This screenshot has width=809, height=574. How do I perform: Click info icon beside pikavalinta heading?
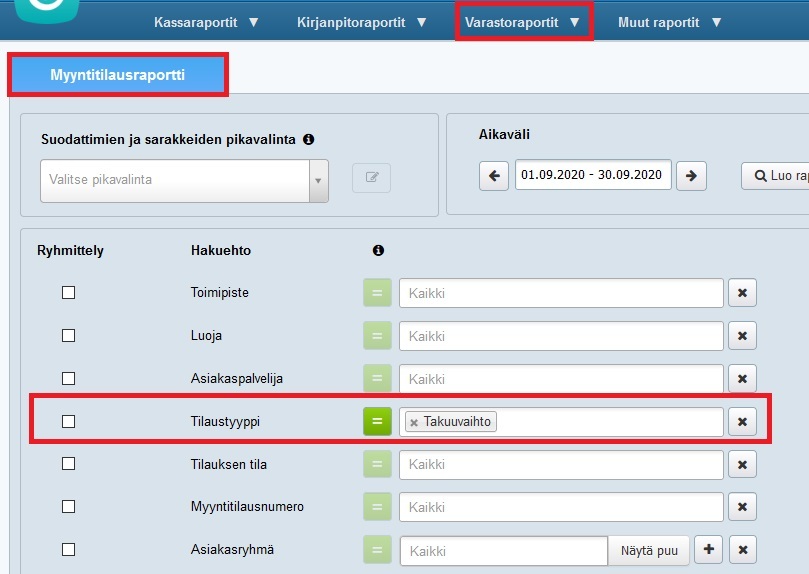[308, 139]
